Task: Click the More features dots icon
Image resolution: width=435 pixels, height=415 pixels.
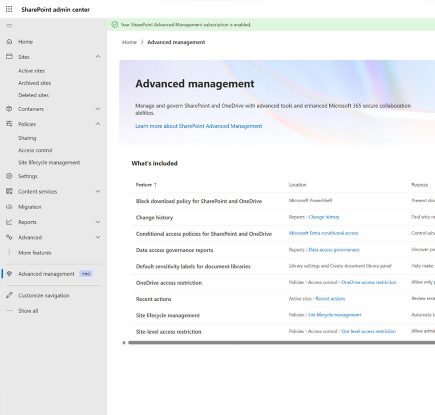Action: coord(9,252)
